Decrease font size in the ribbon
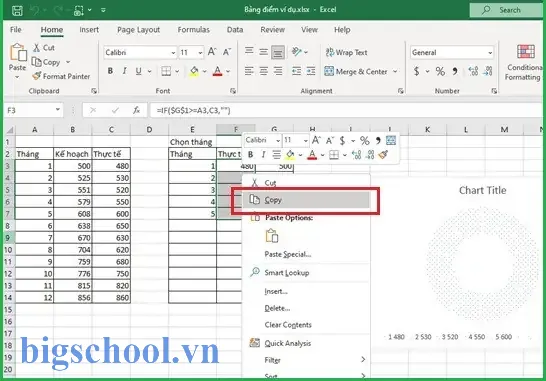The image size is (546, 381). coord(227,52)
